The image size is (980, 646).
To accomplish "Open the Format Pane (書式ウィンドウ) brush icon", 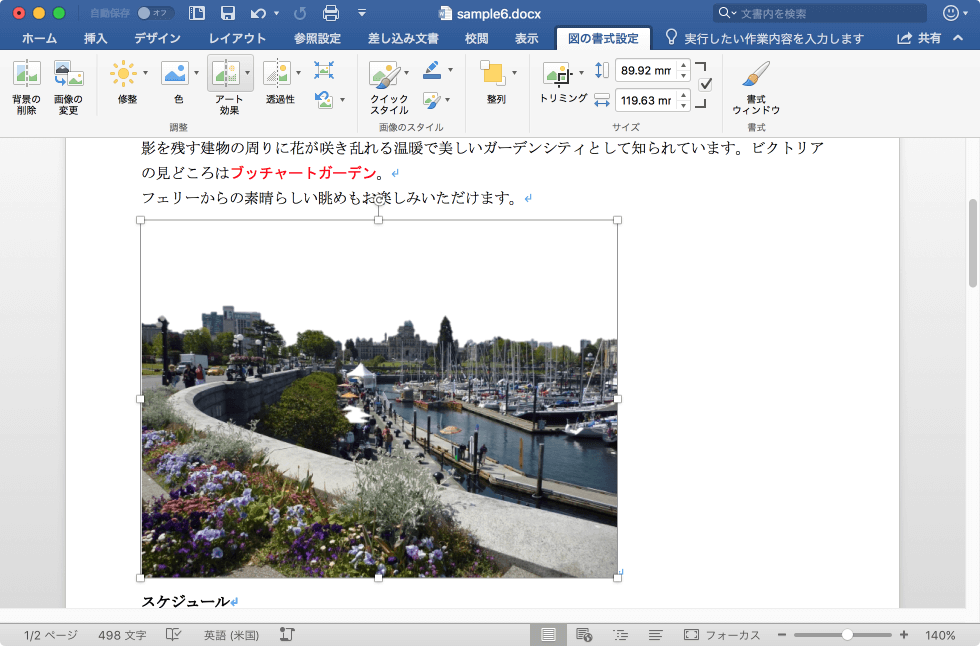I will [756, 76].
